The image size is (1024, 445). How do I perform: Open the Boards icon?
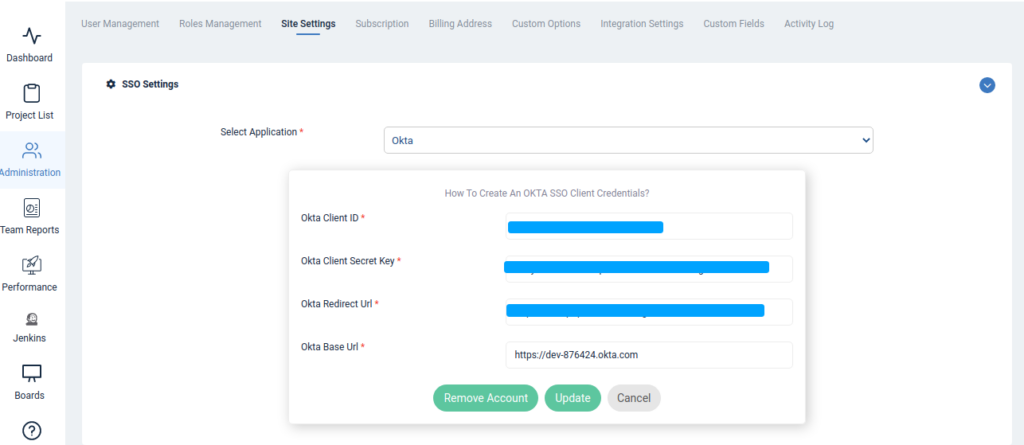pos(31,373)
